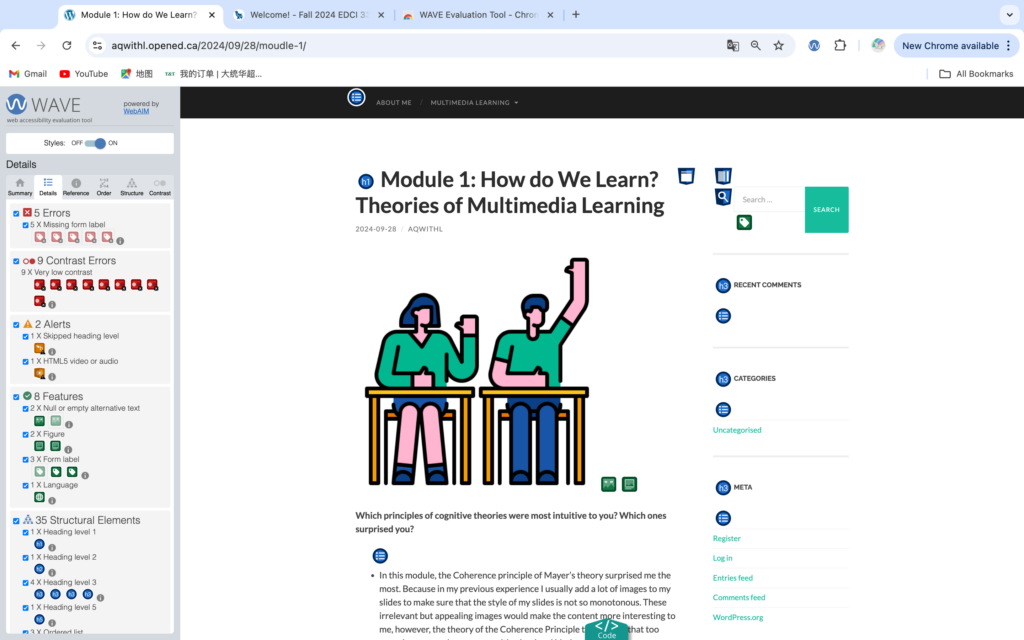Select the WAVE Structure tab
The width and height of the screenshot is (1024, 640).
[x=131, y=187]
